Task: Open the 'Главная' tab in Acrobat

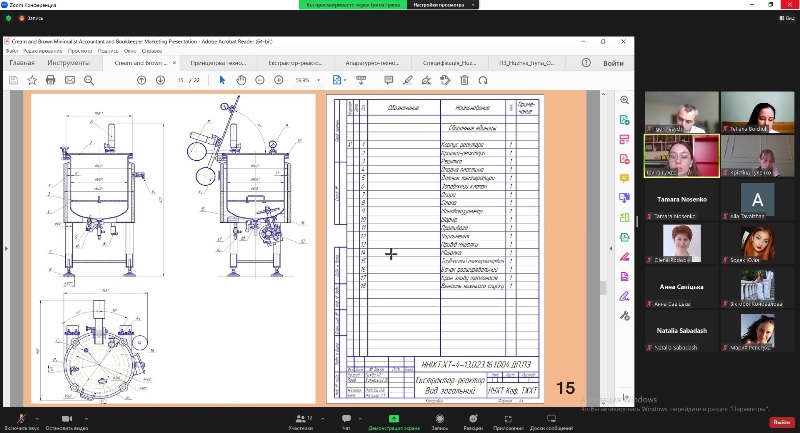Action: [22, 62]
